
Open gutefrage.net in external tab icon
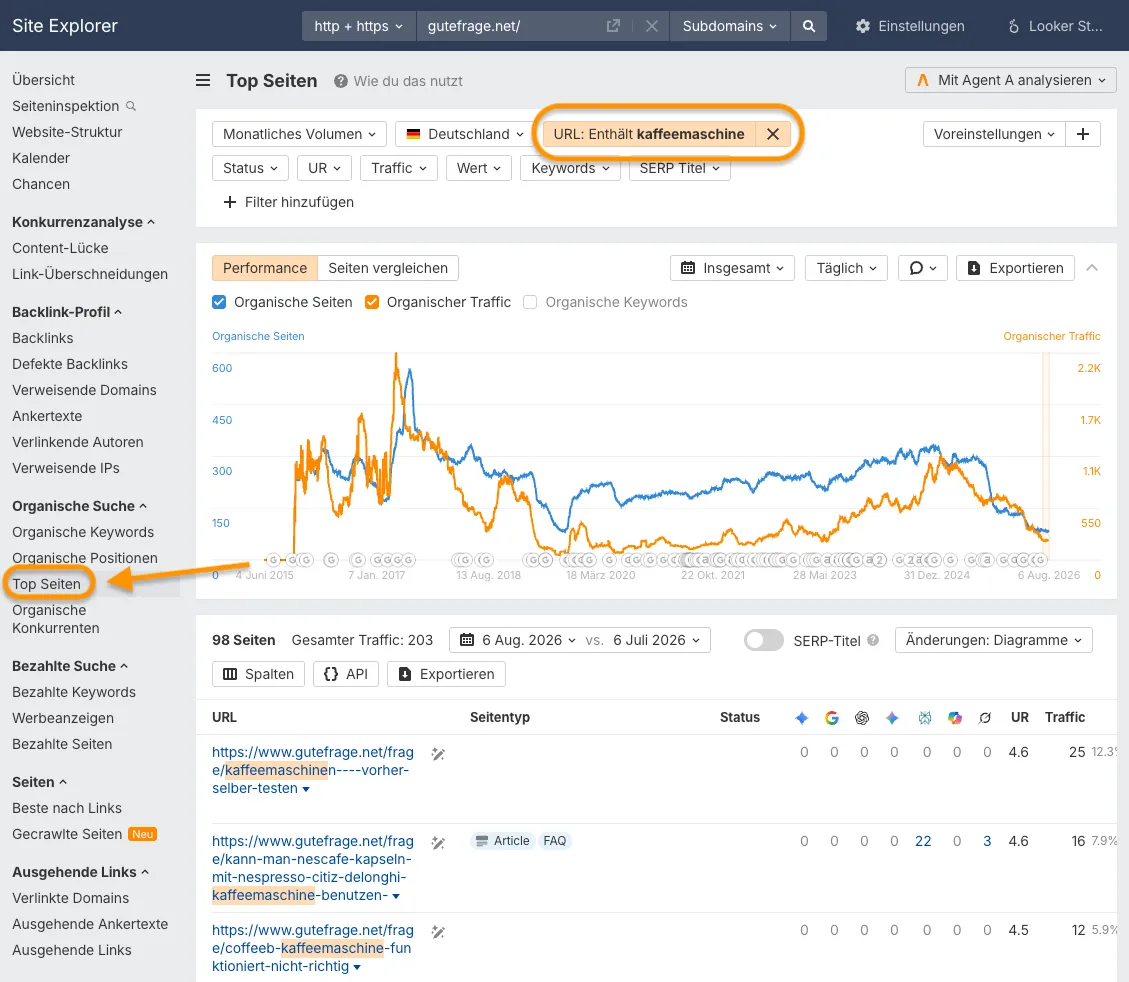[613, 26]
